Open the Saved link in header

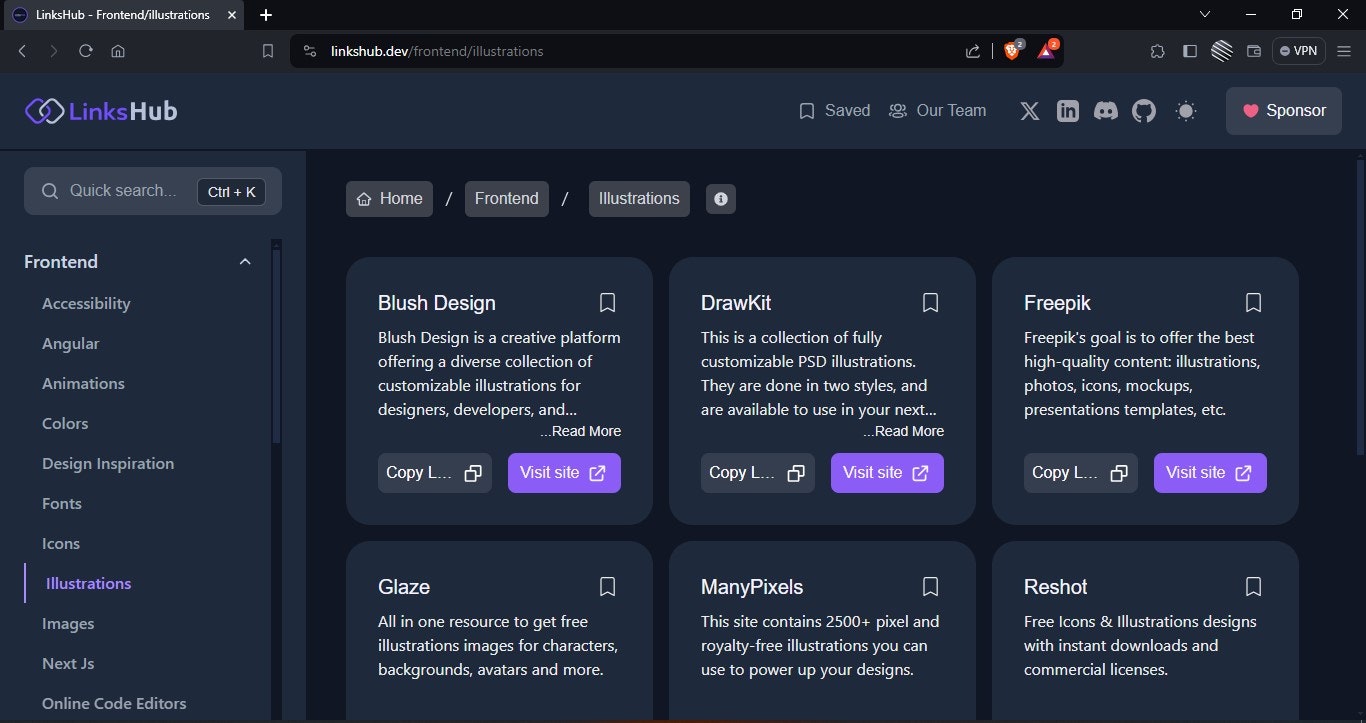tap(835, 111)
